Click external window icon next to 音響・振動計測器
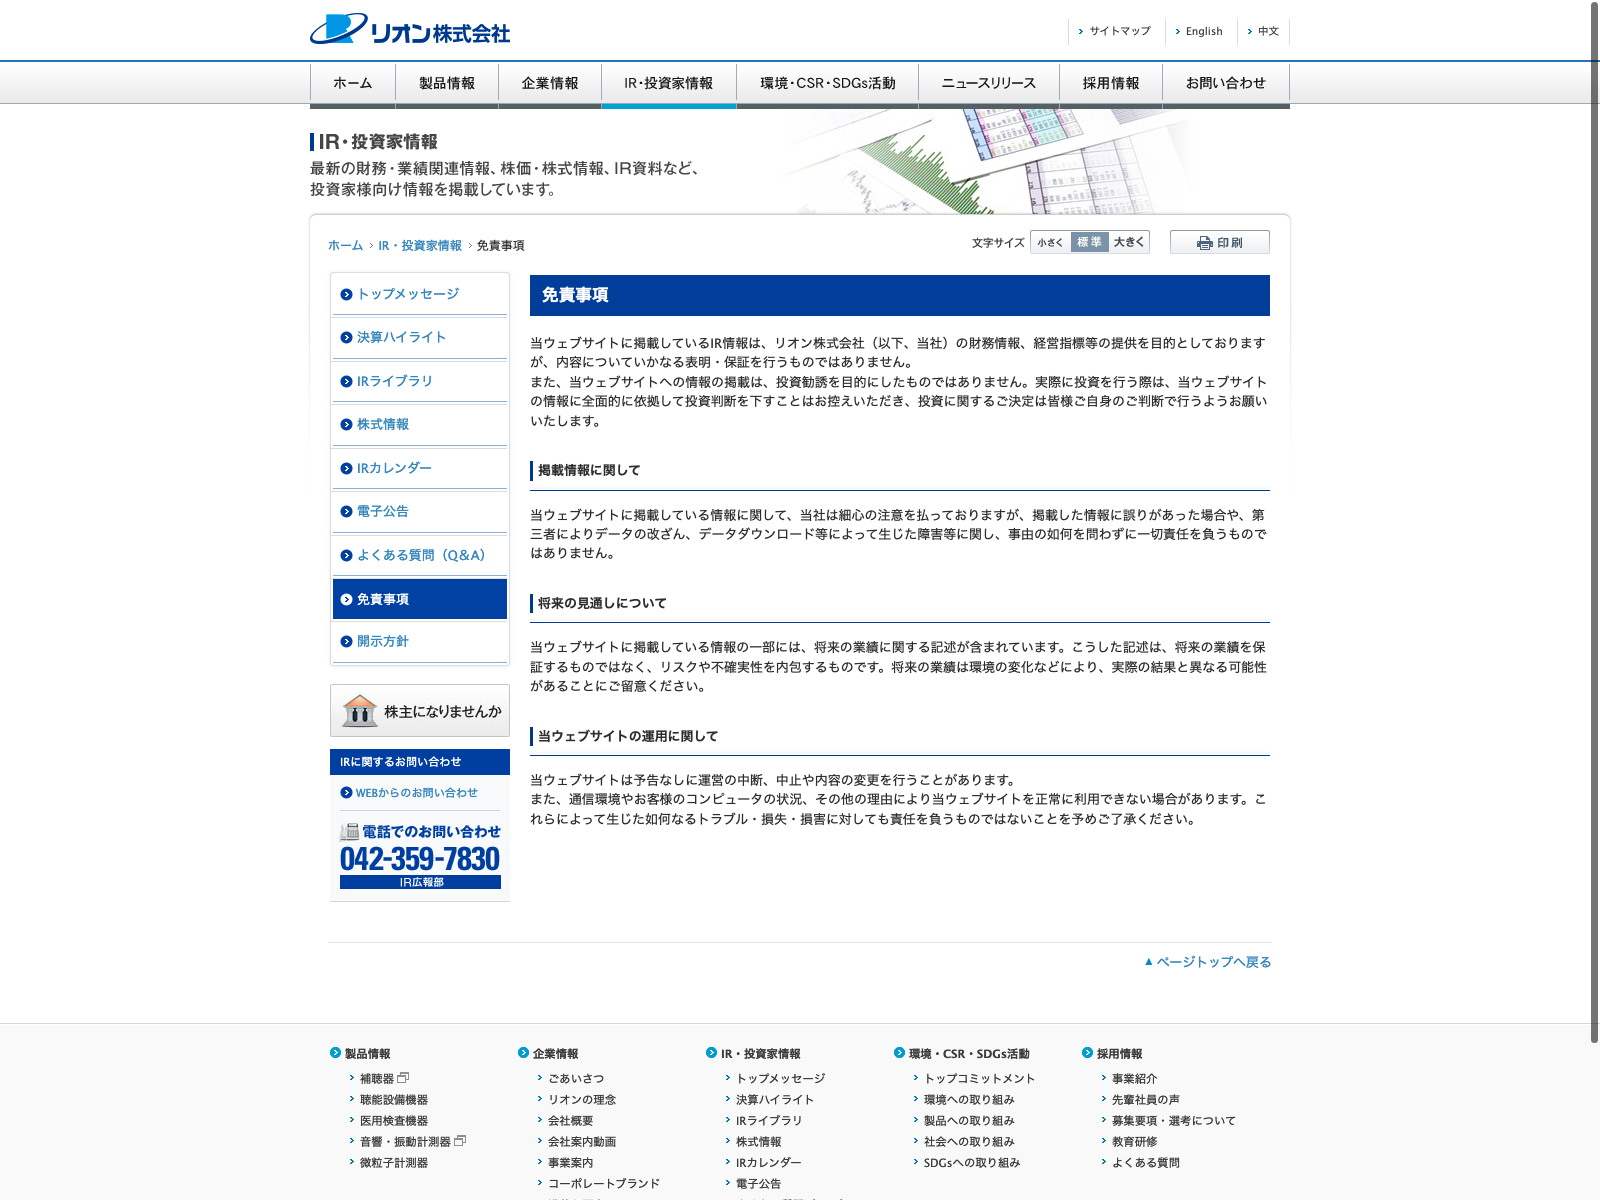This screenshot has height=1200, width=1600. coord(460,1141)
